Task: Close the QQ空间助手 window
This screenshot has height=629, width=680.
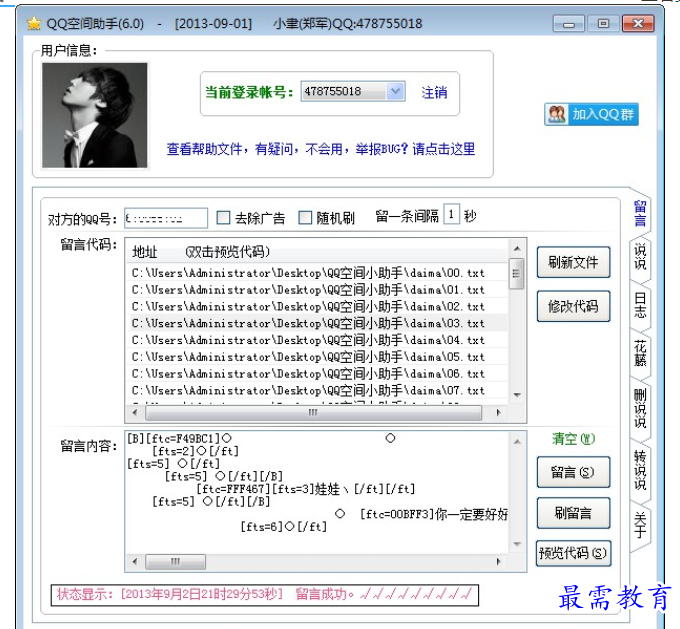Action: [638, 24]
